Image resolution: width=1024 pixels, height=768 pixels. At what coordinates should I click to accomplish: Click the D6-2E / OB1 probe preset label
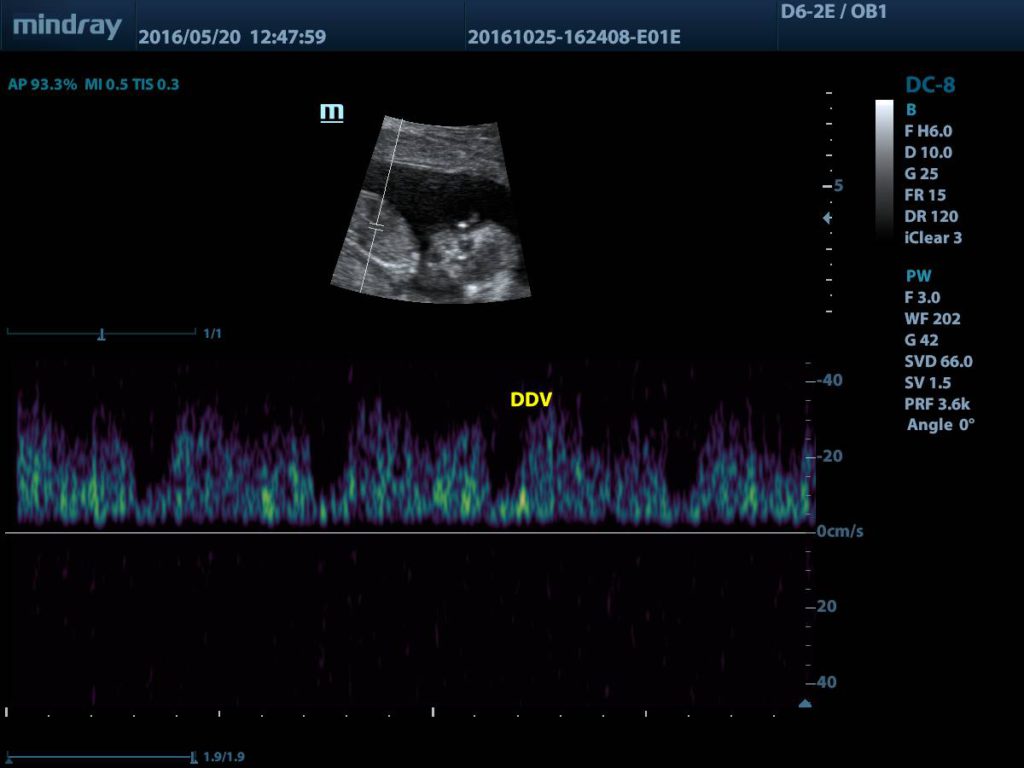click(x=832, y=13)
